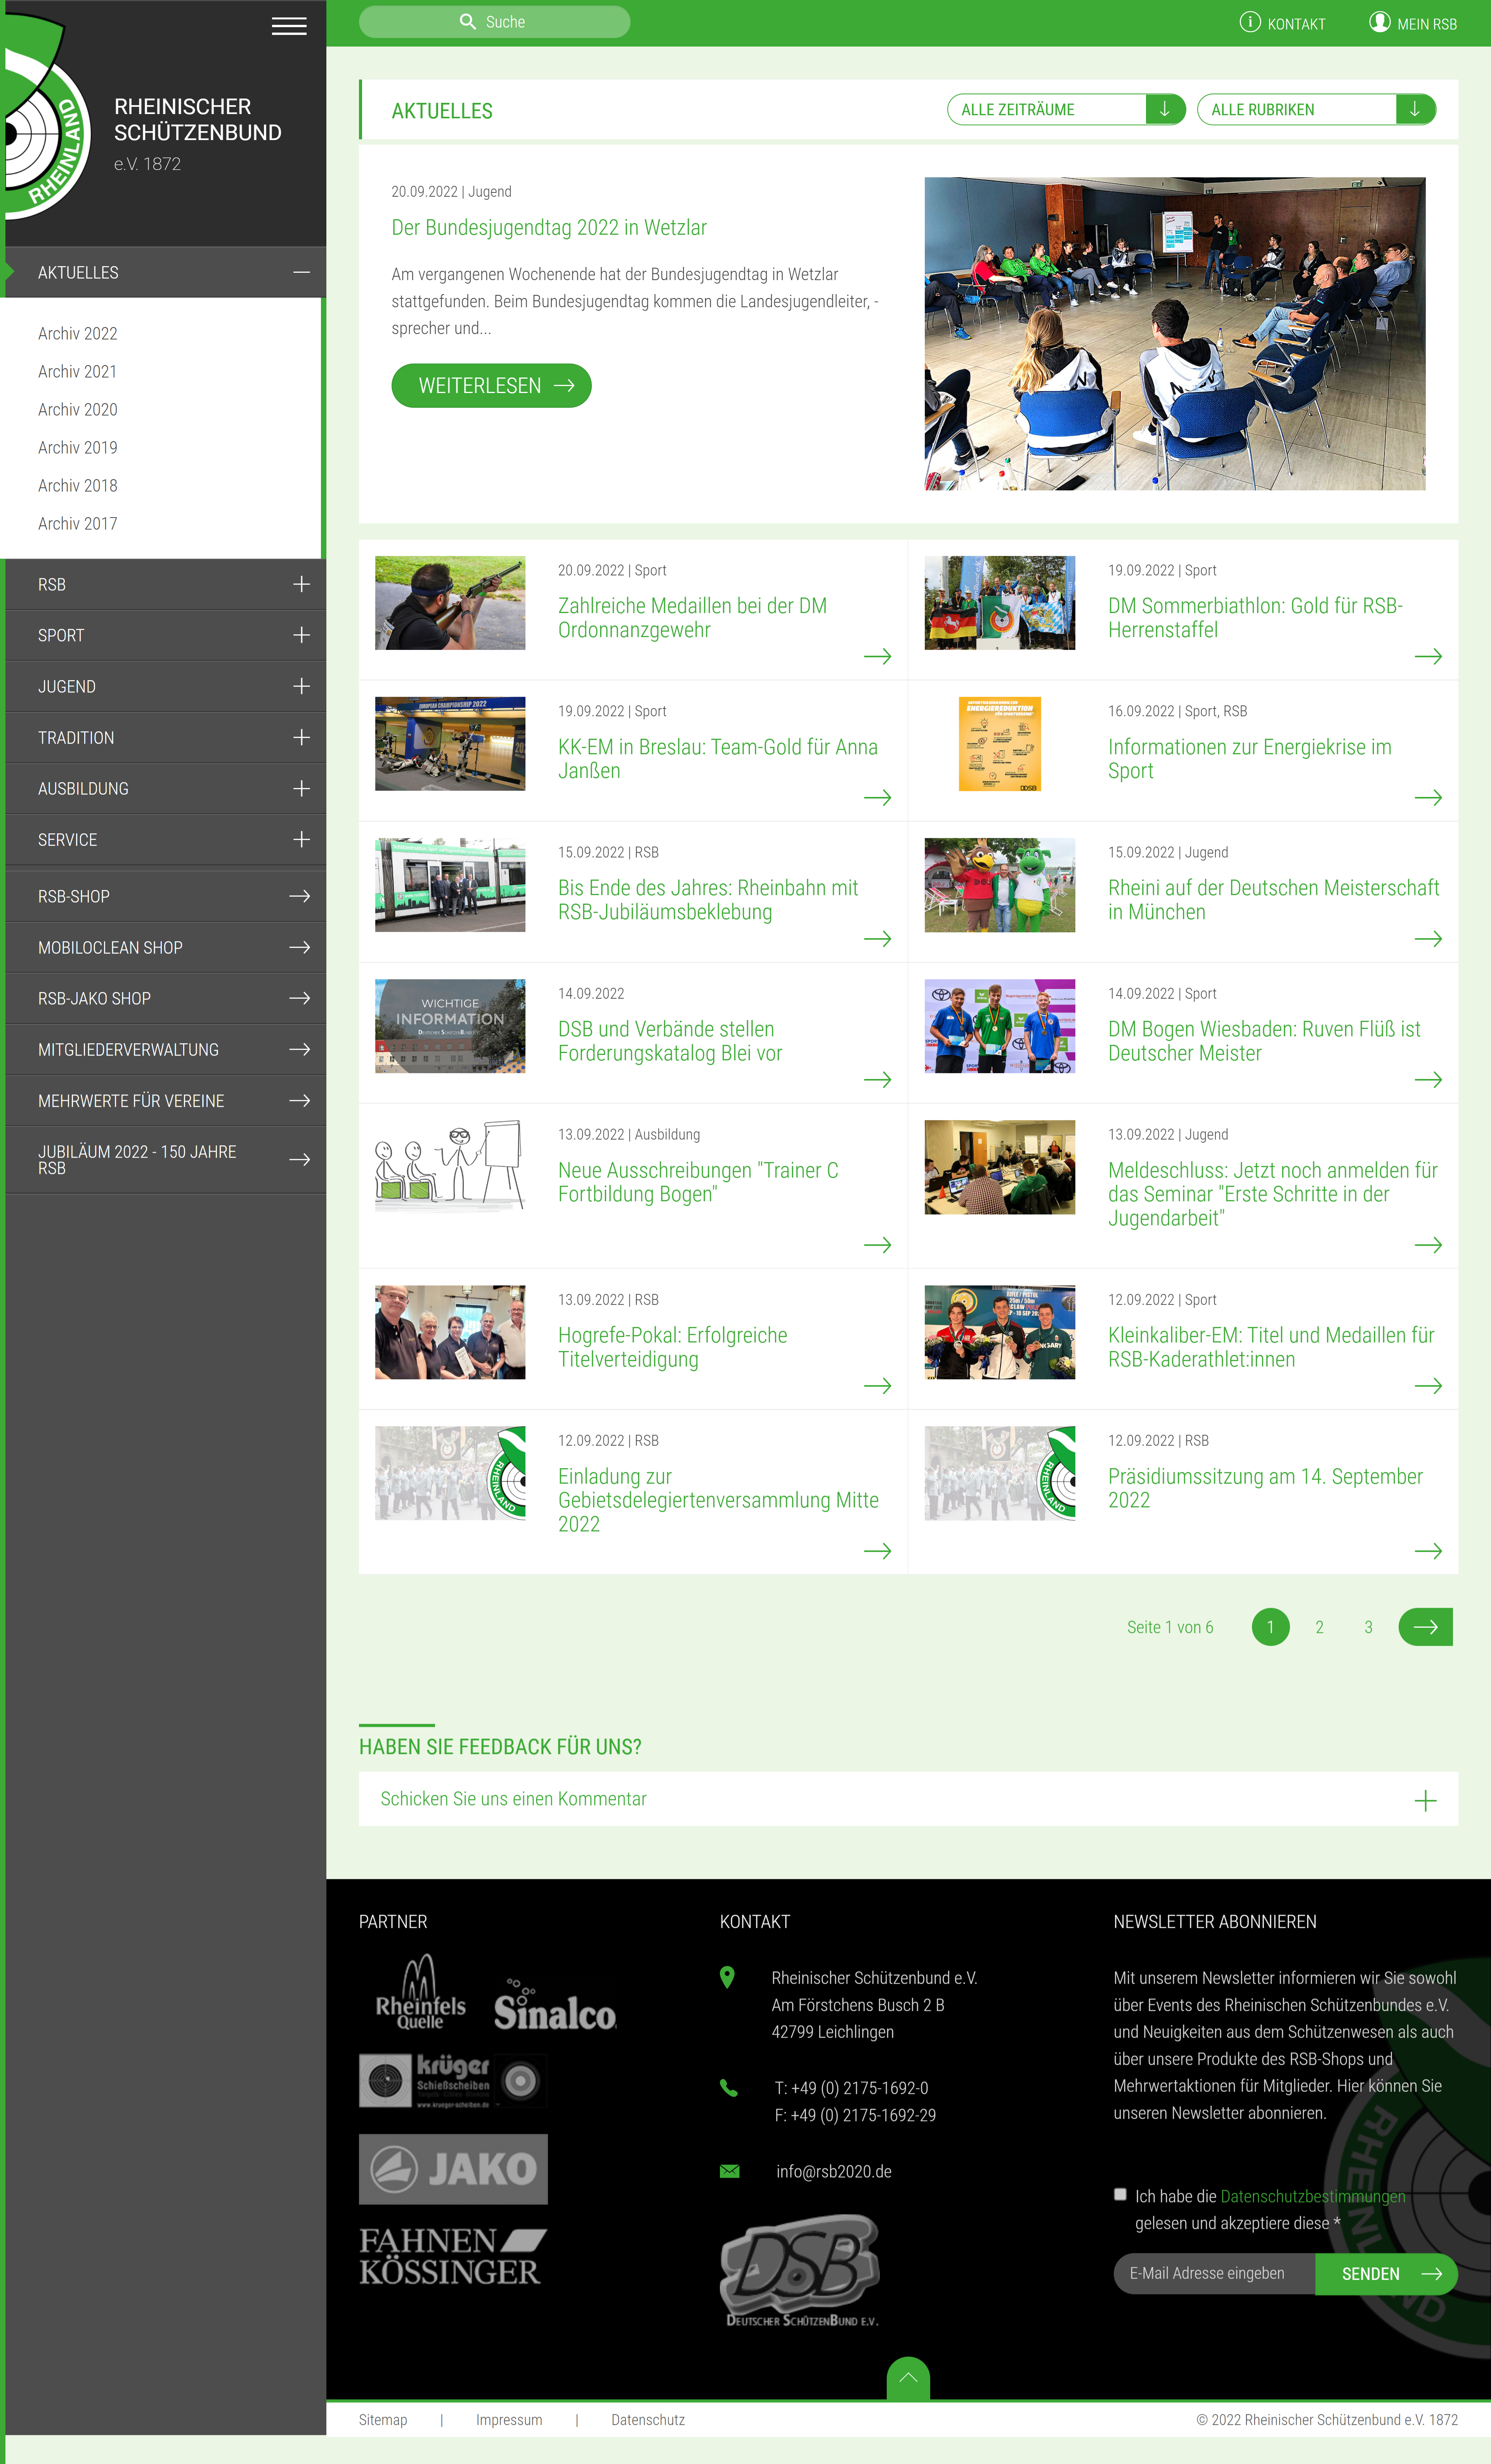The width and height of the screenshot is (1491, 2464).
Task: Click the Fahnen Kössinger logo
Action: click(452, 2256)
